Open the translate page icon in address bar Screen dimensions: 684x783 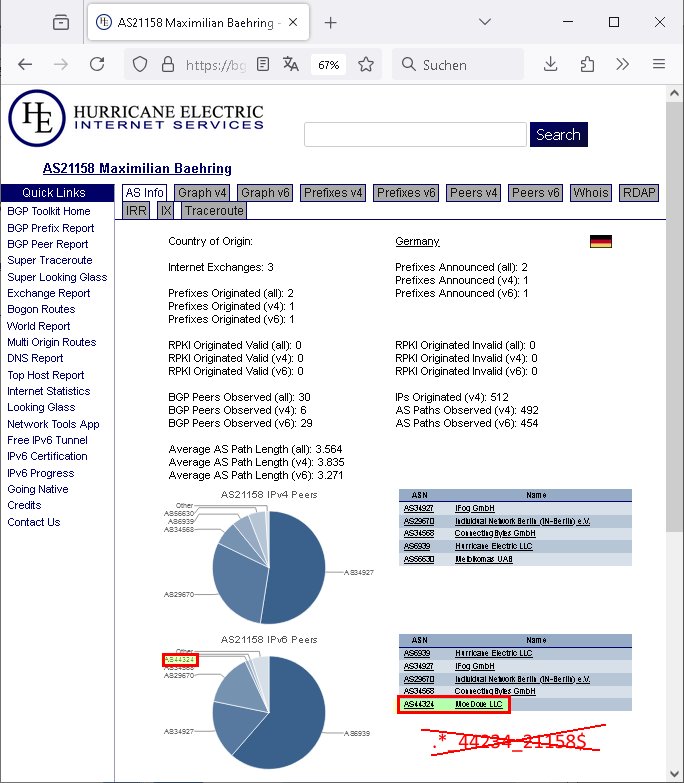coord(291,64)
